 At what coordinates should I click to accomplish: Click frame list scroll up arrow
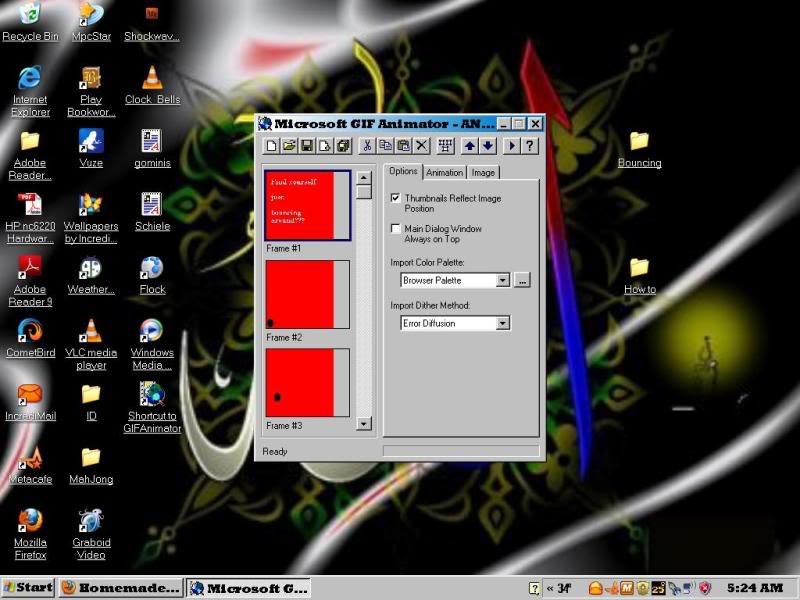tap(364, 178)
